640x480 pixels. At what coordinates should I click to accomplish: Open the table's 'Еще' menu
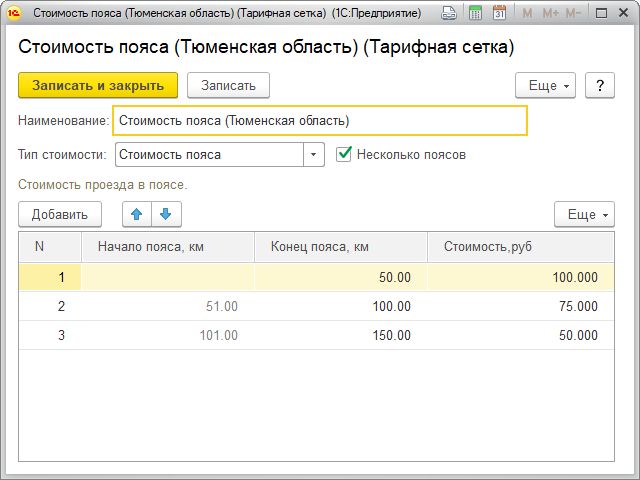point(584,214)
